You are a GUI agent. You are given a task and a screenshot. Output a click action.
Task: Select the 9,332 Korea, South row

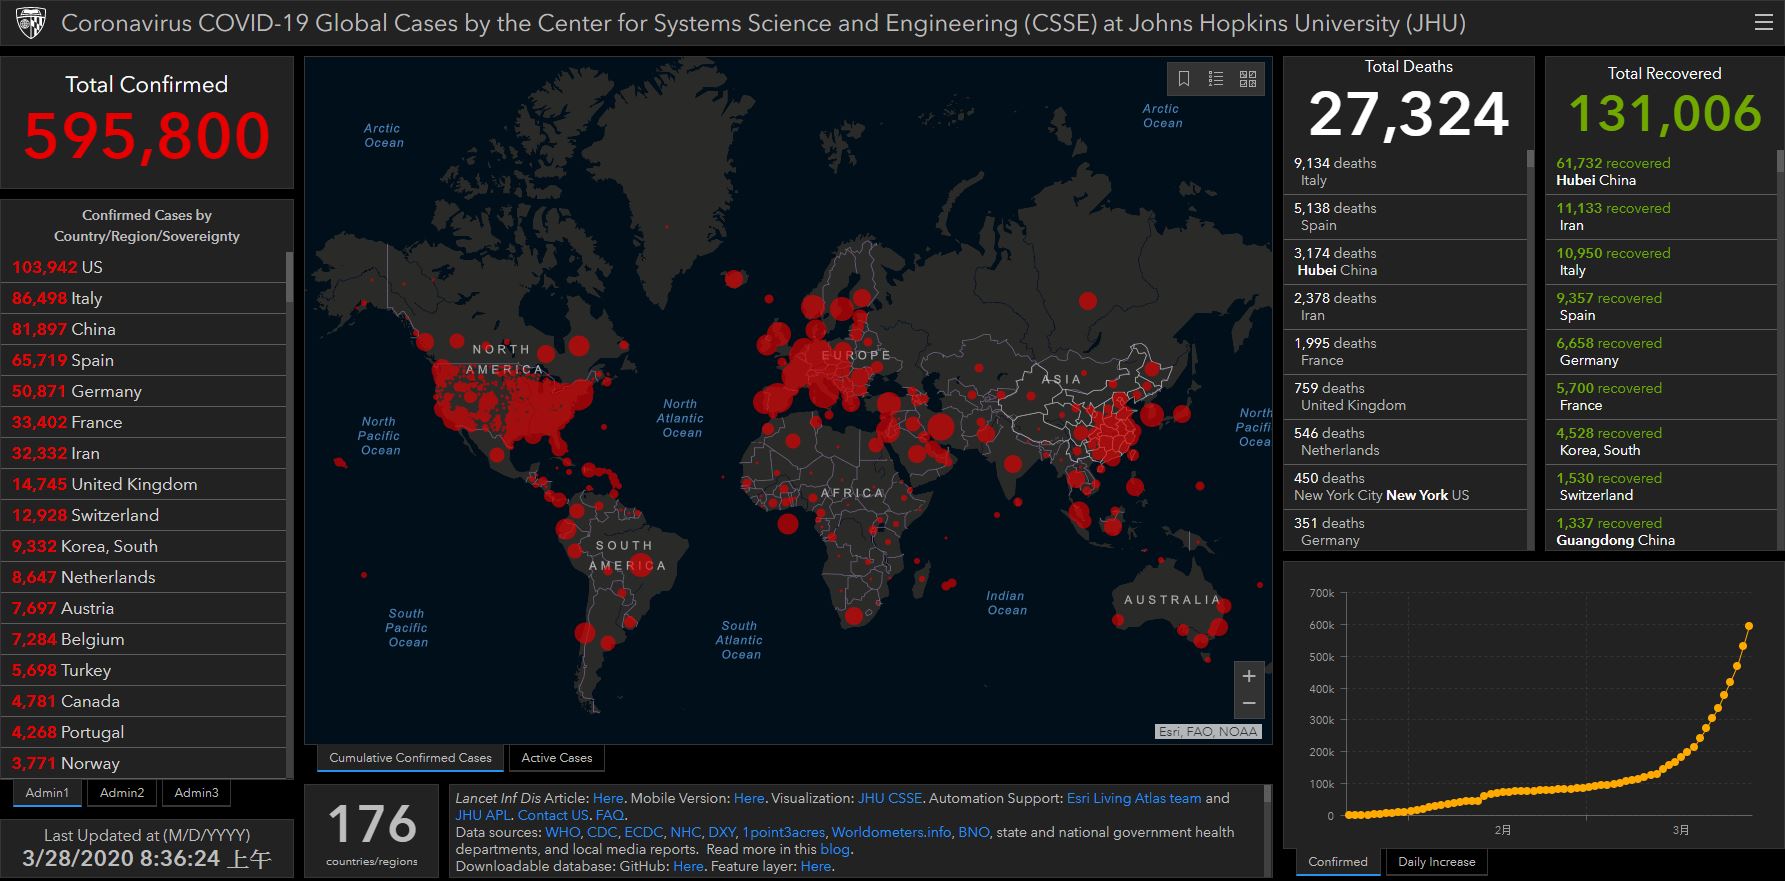click(144, 546)
